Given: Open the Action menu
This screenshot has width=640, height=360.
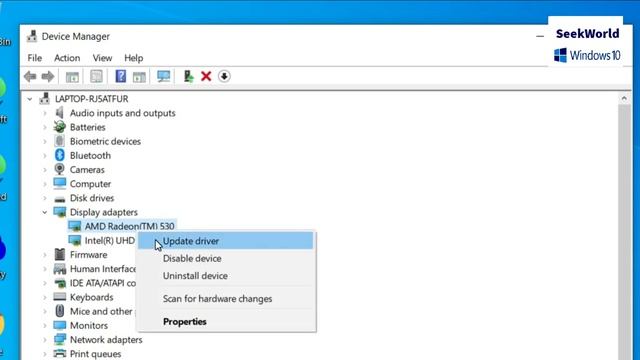Looking at the screenshot, I should tap(67, 58).
